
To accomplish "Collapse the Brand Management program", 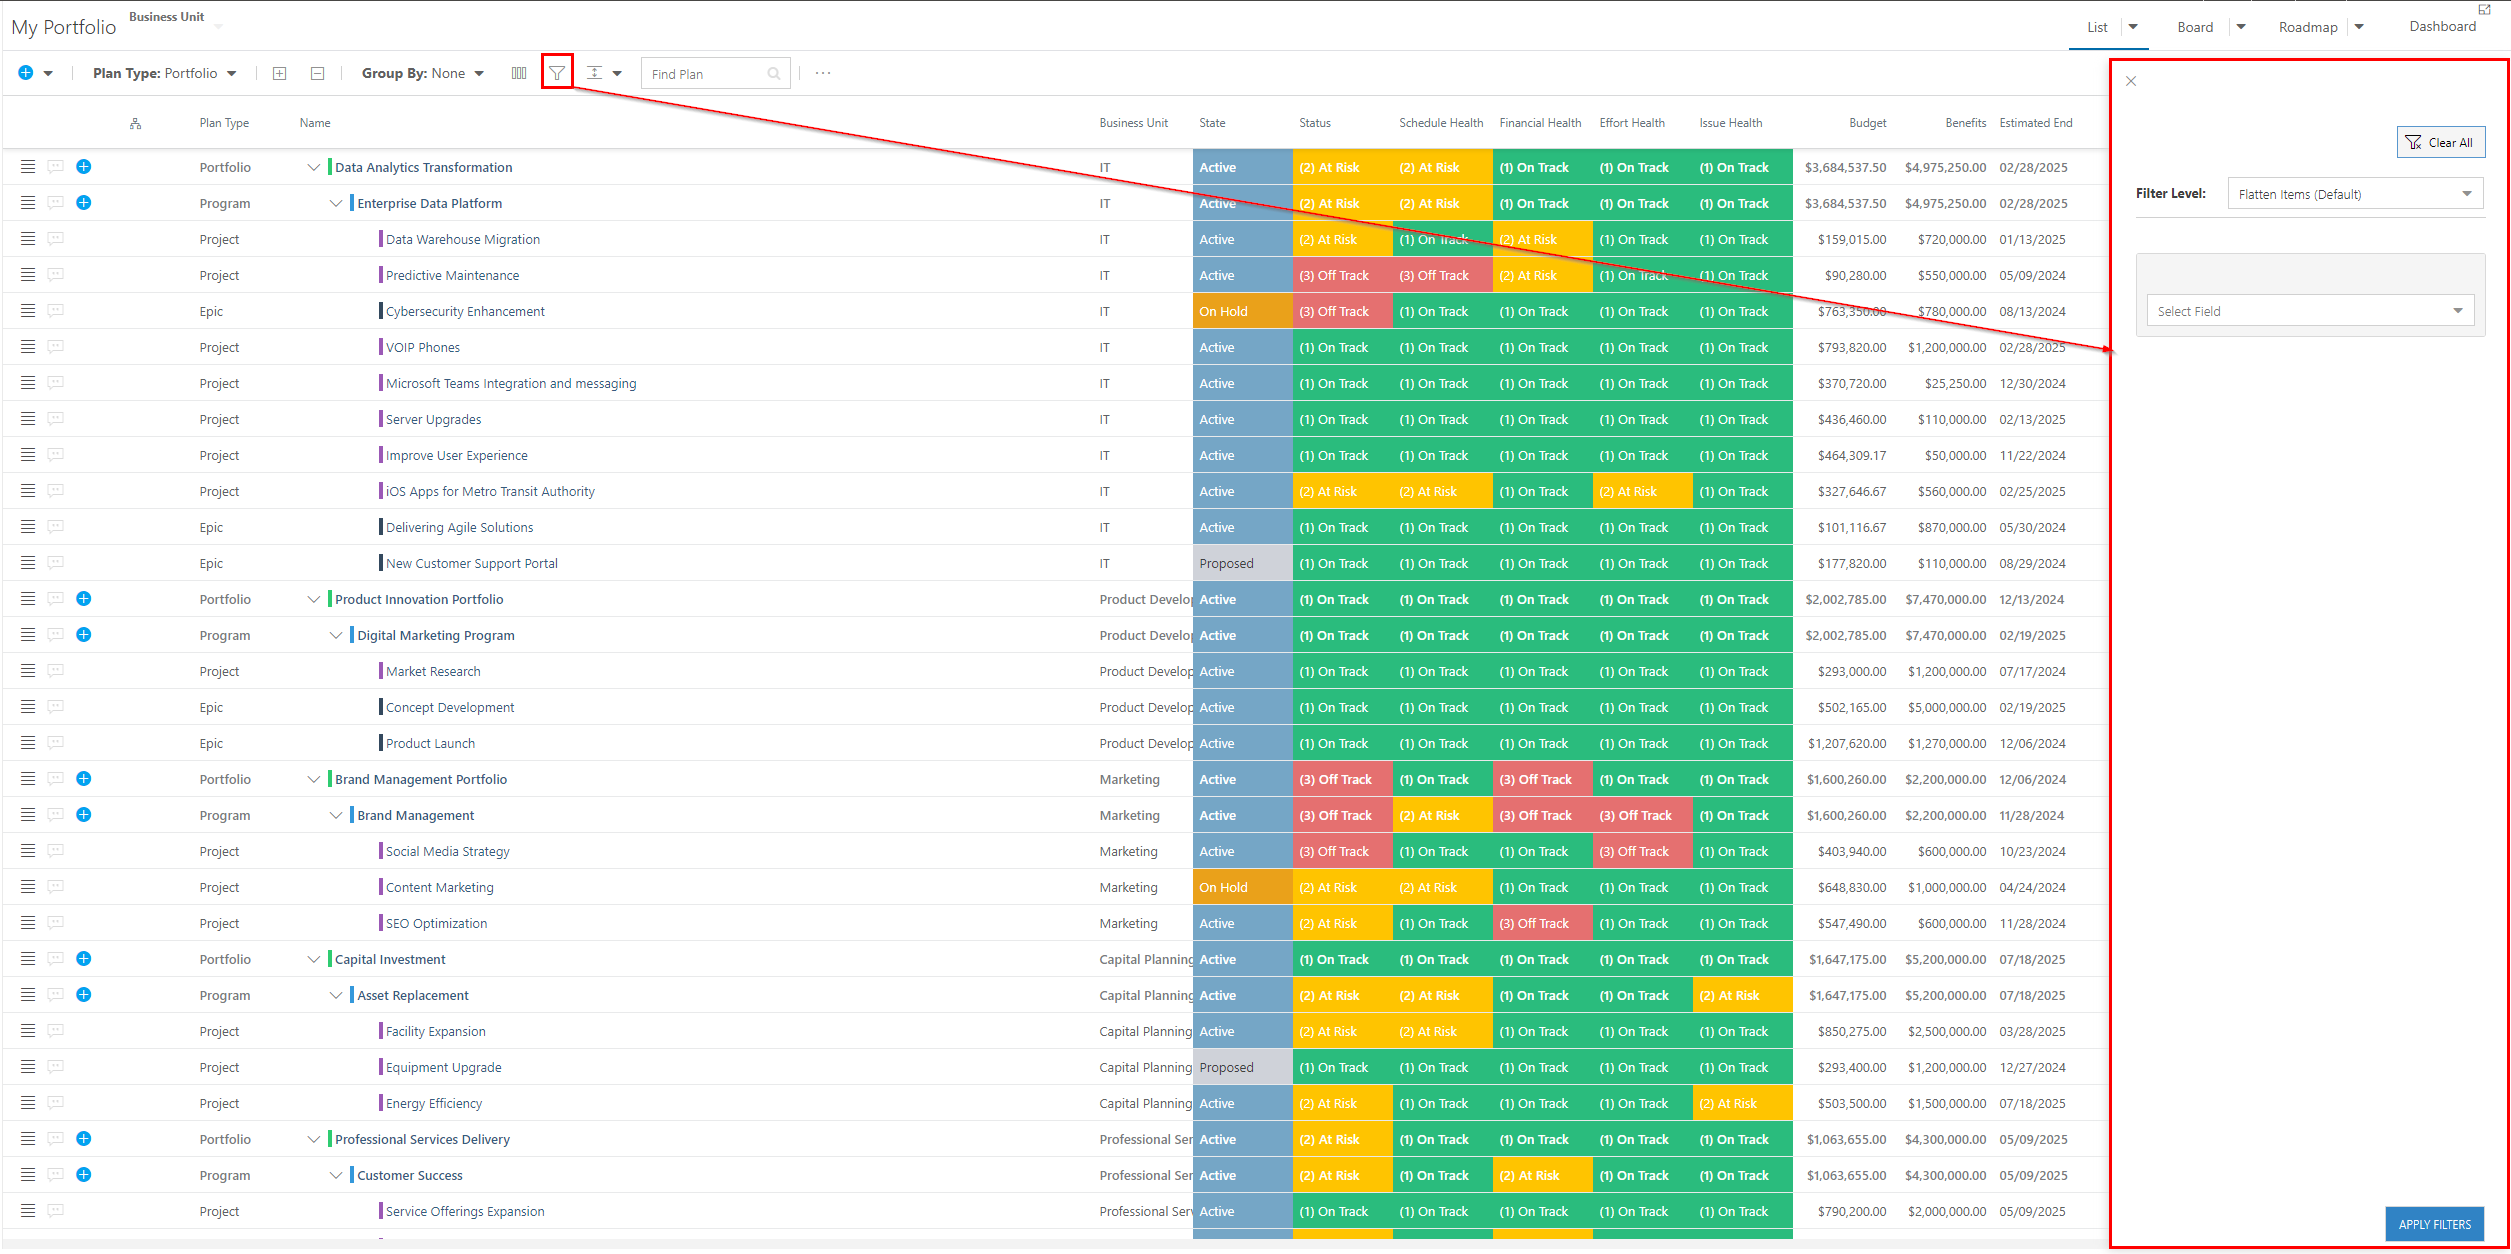I will click(336, 815).
